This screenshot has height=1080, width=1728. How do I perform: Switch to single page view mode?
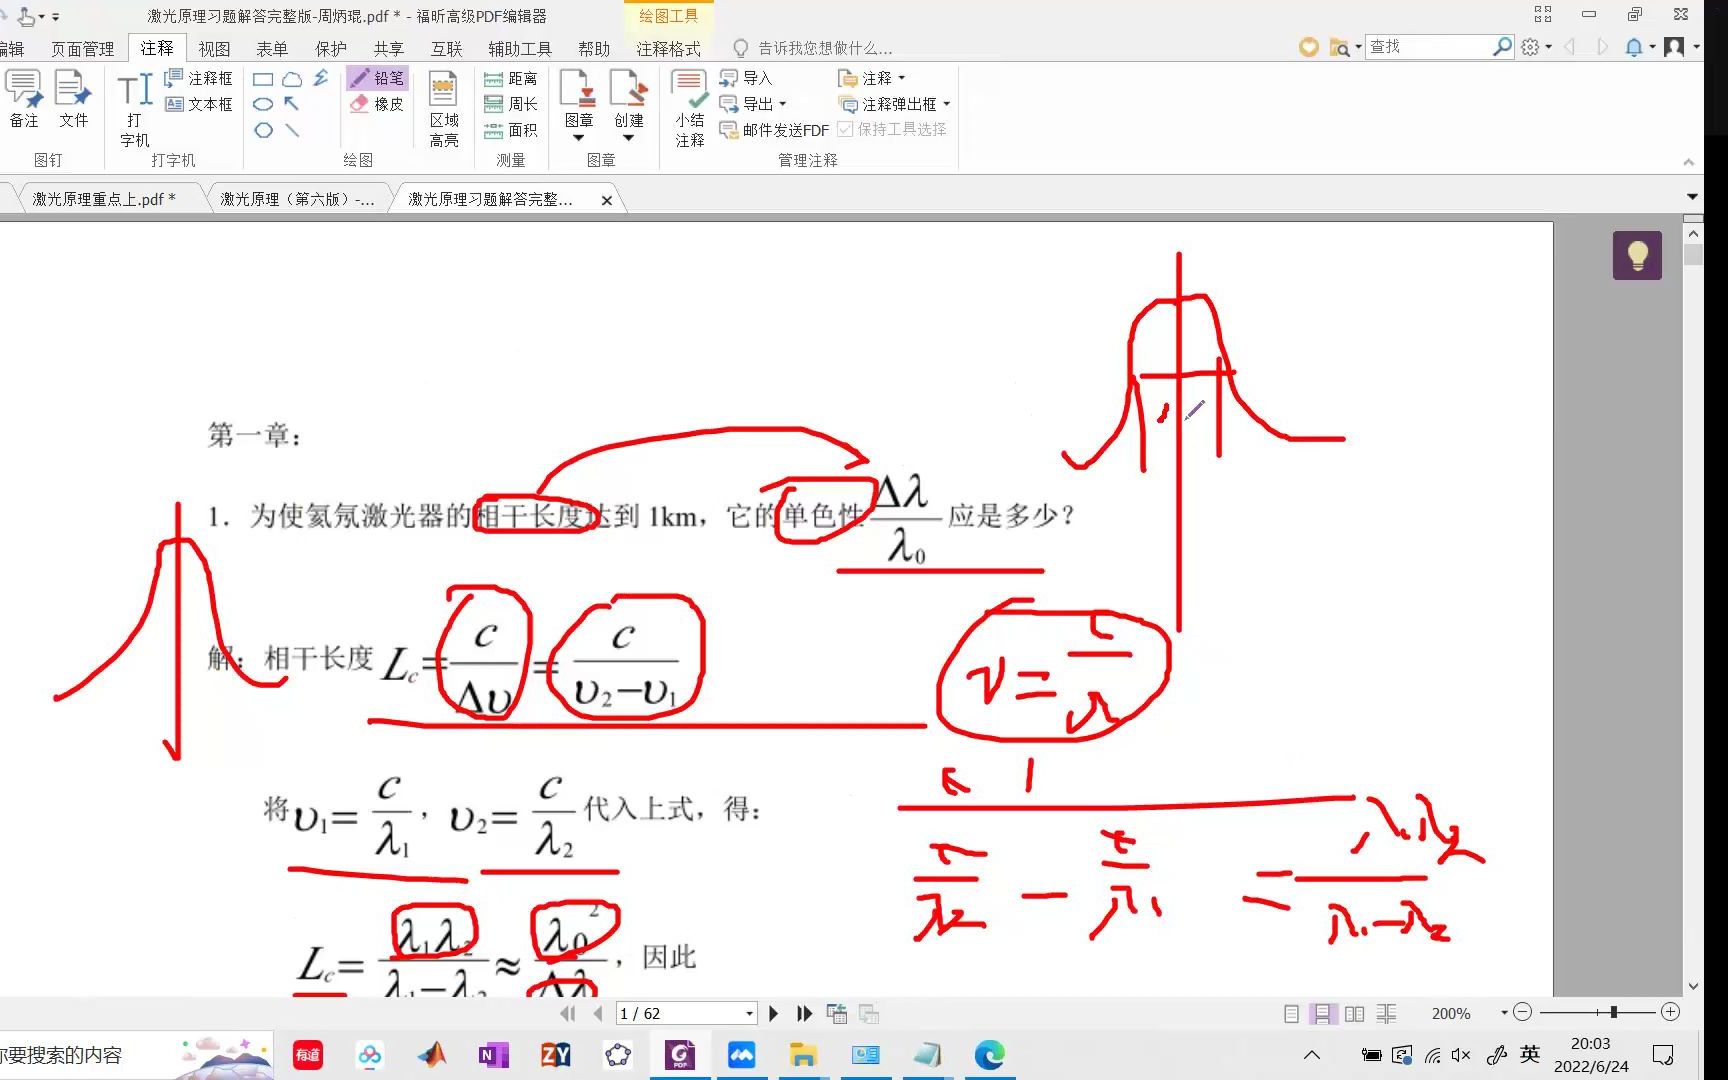(x=1291, y=1013)
